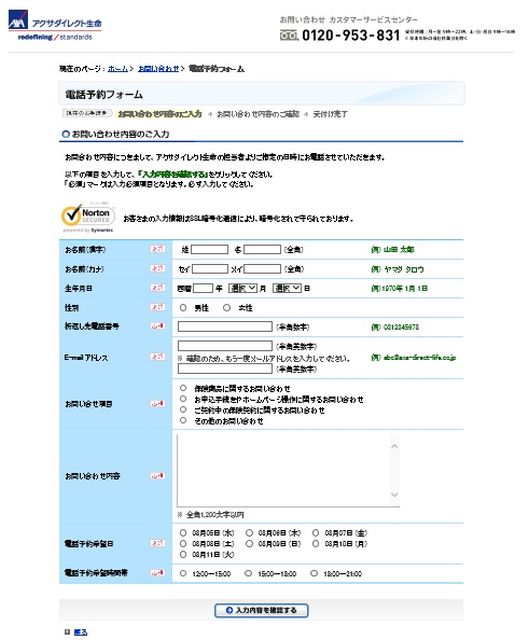Click the free-dial icon beside 0120-953-831
The image size is (529, 640).
coord(289,35)
